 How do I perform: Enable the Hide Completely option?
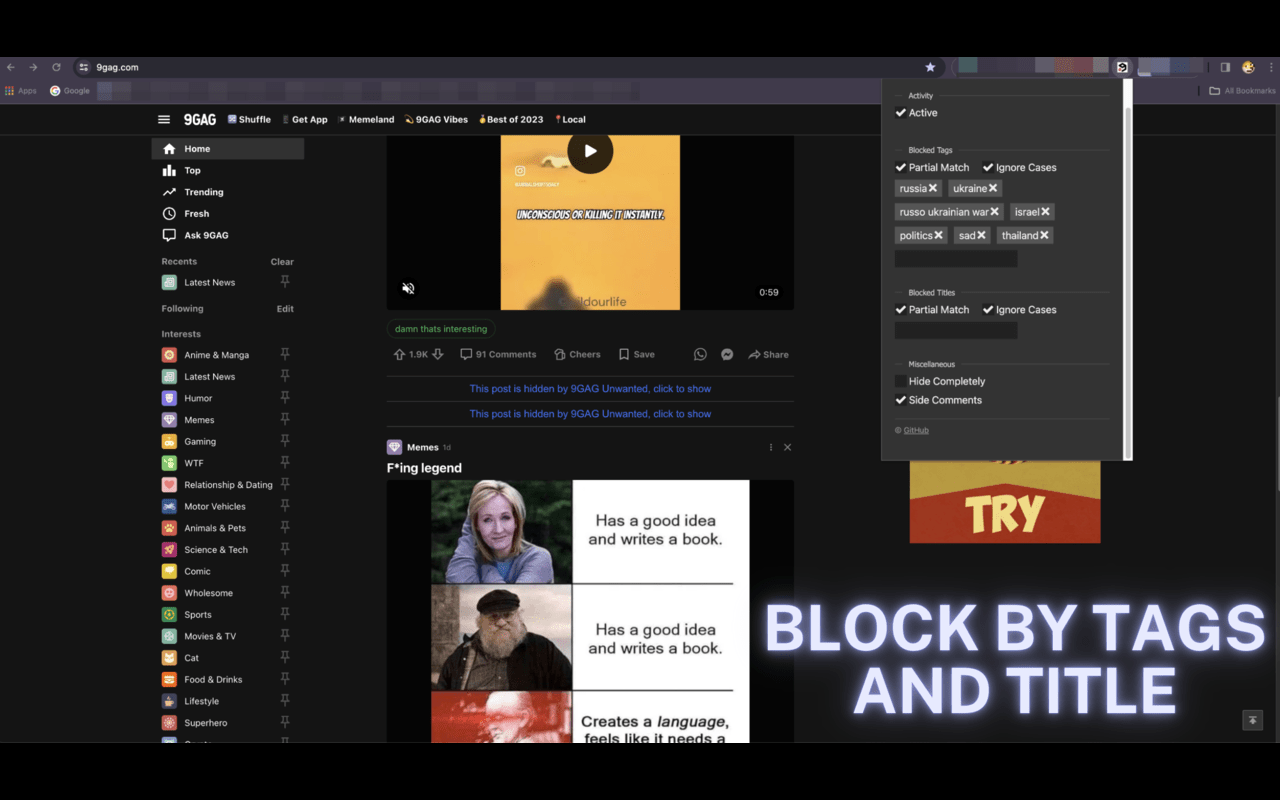pos(901,381)
